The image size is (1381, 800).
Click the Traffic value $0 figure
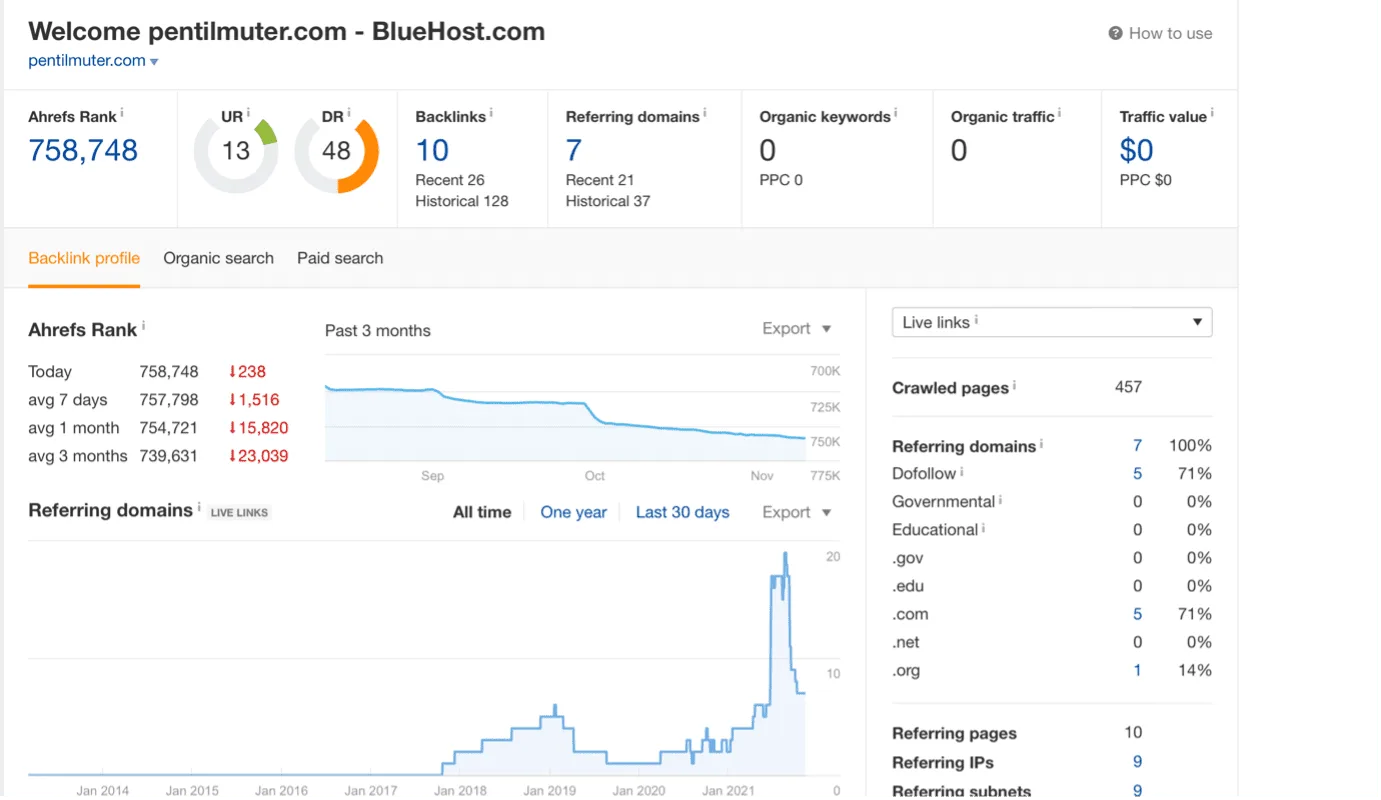1136,150
